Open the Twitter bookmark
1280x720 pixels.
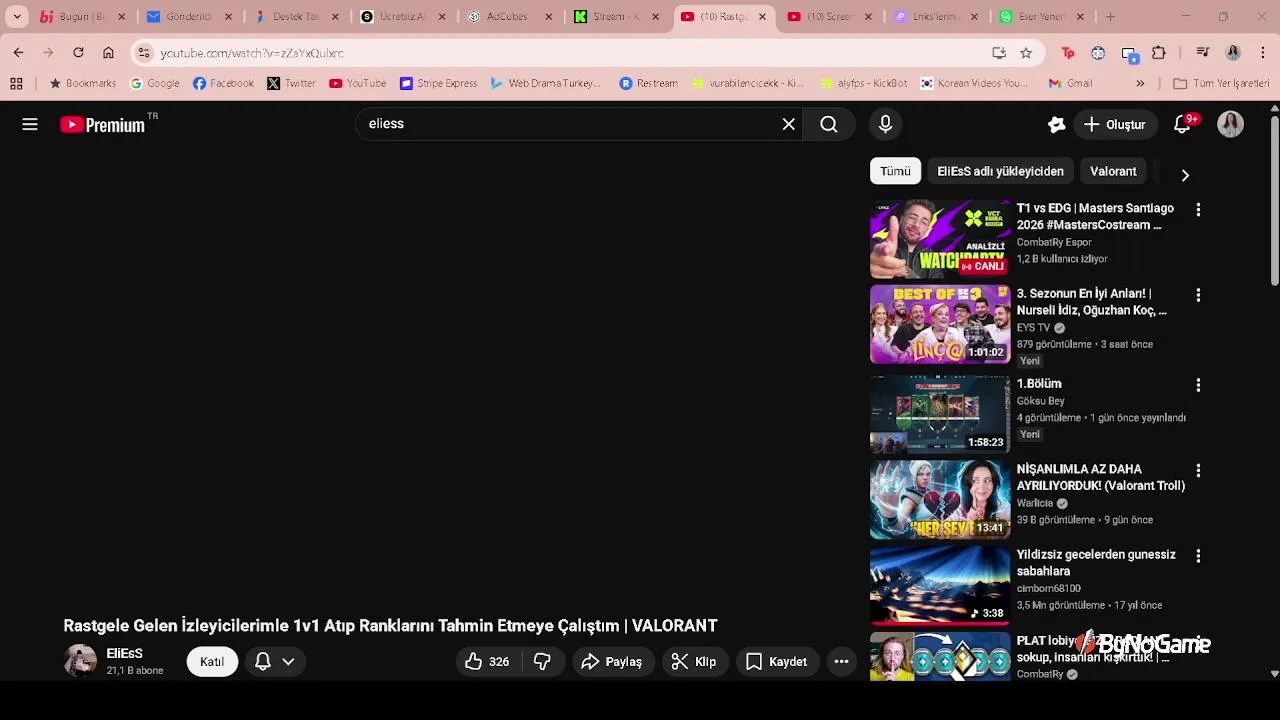pos(291,83)
